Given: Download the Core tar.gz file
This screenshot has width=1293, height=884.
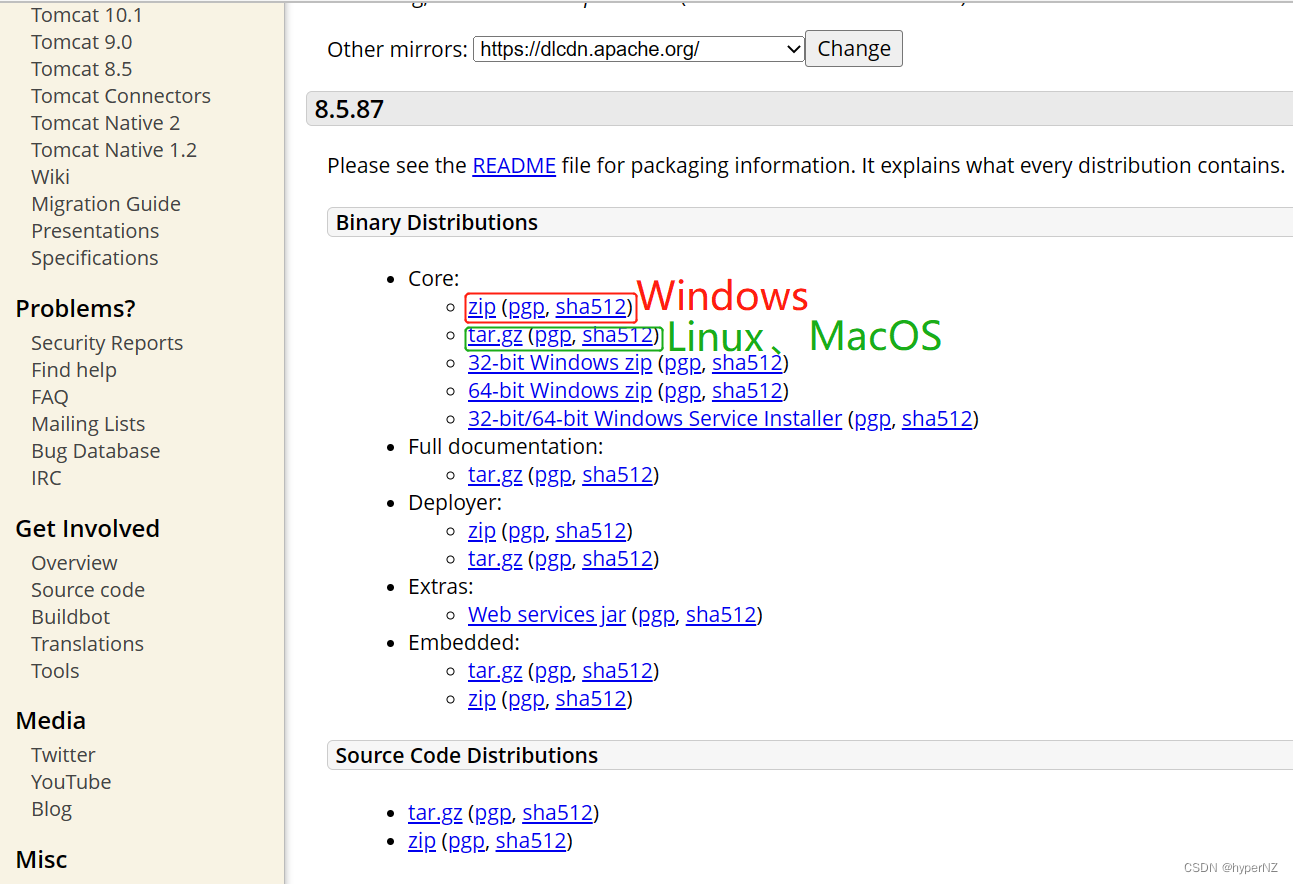Looking at the screenshot, I should pyautogui.click(x=495, y=335).
